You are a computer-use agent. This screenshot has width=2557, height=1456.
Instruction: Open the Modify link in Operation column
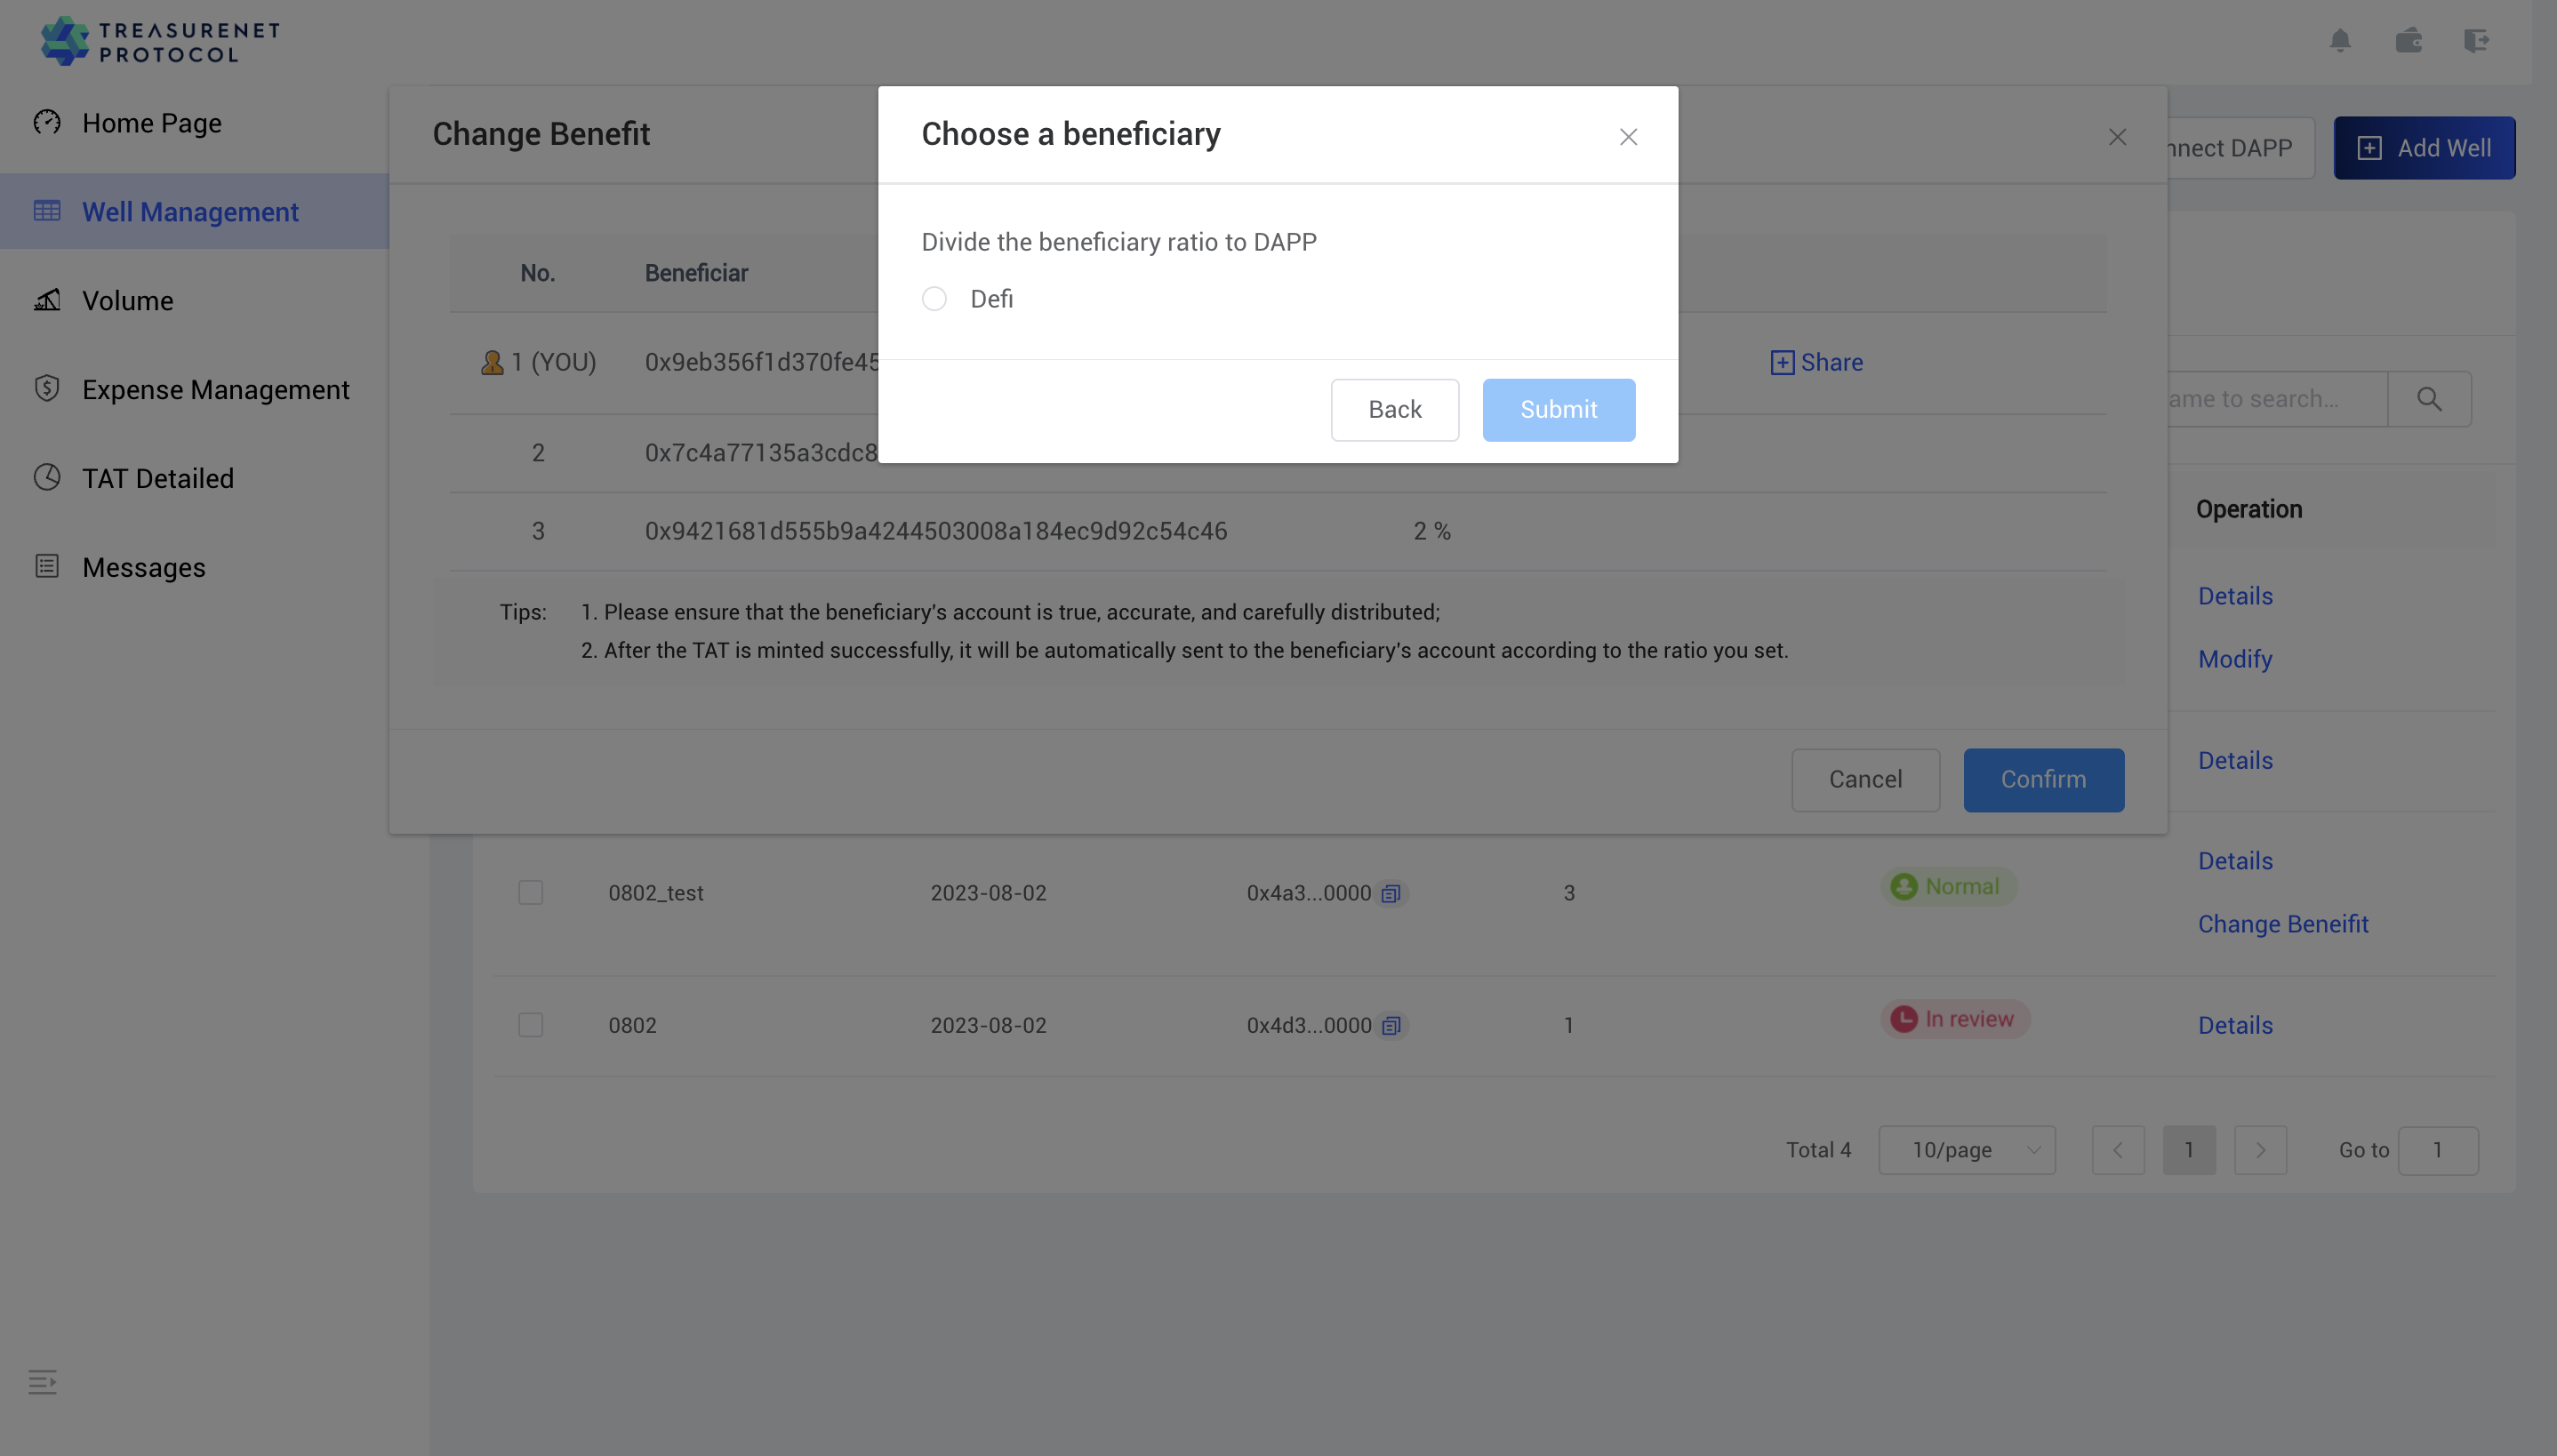[2234, 659]
